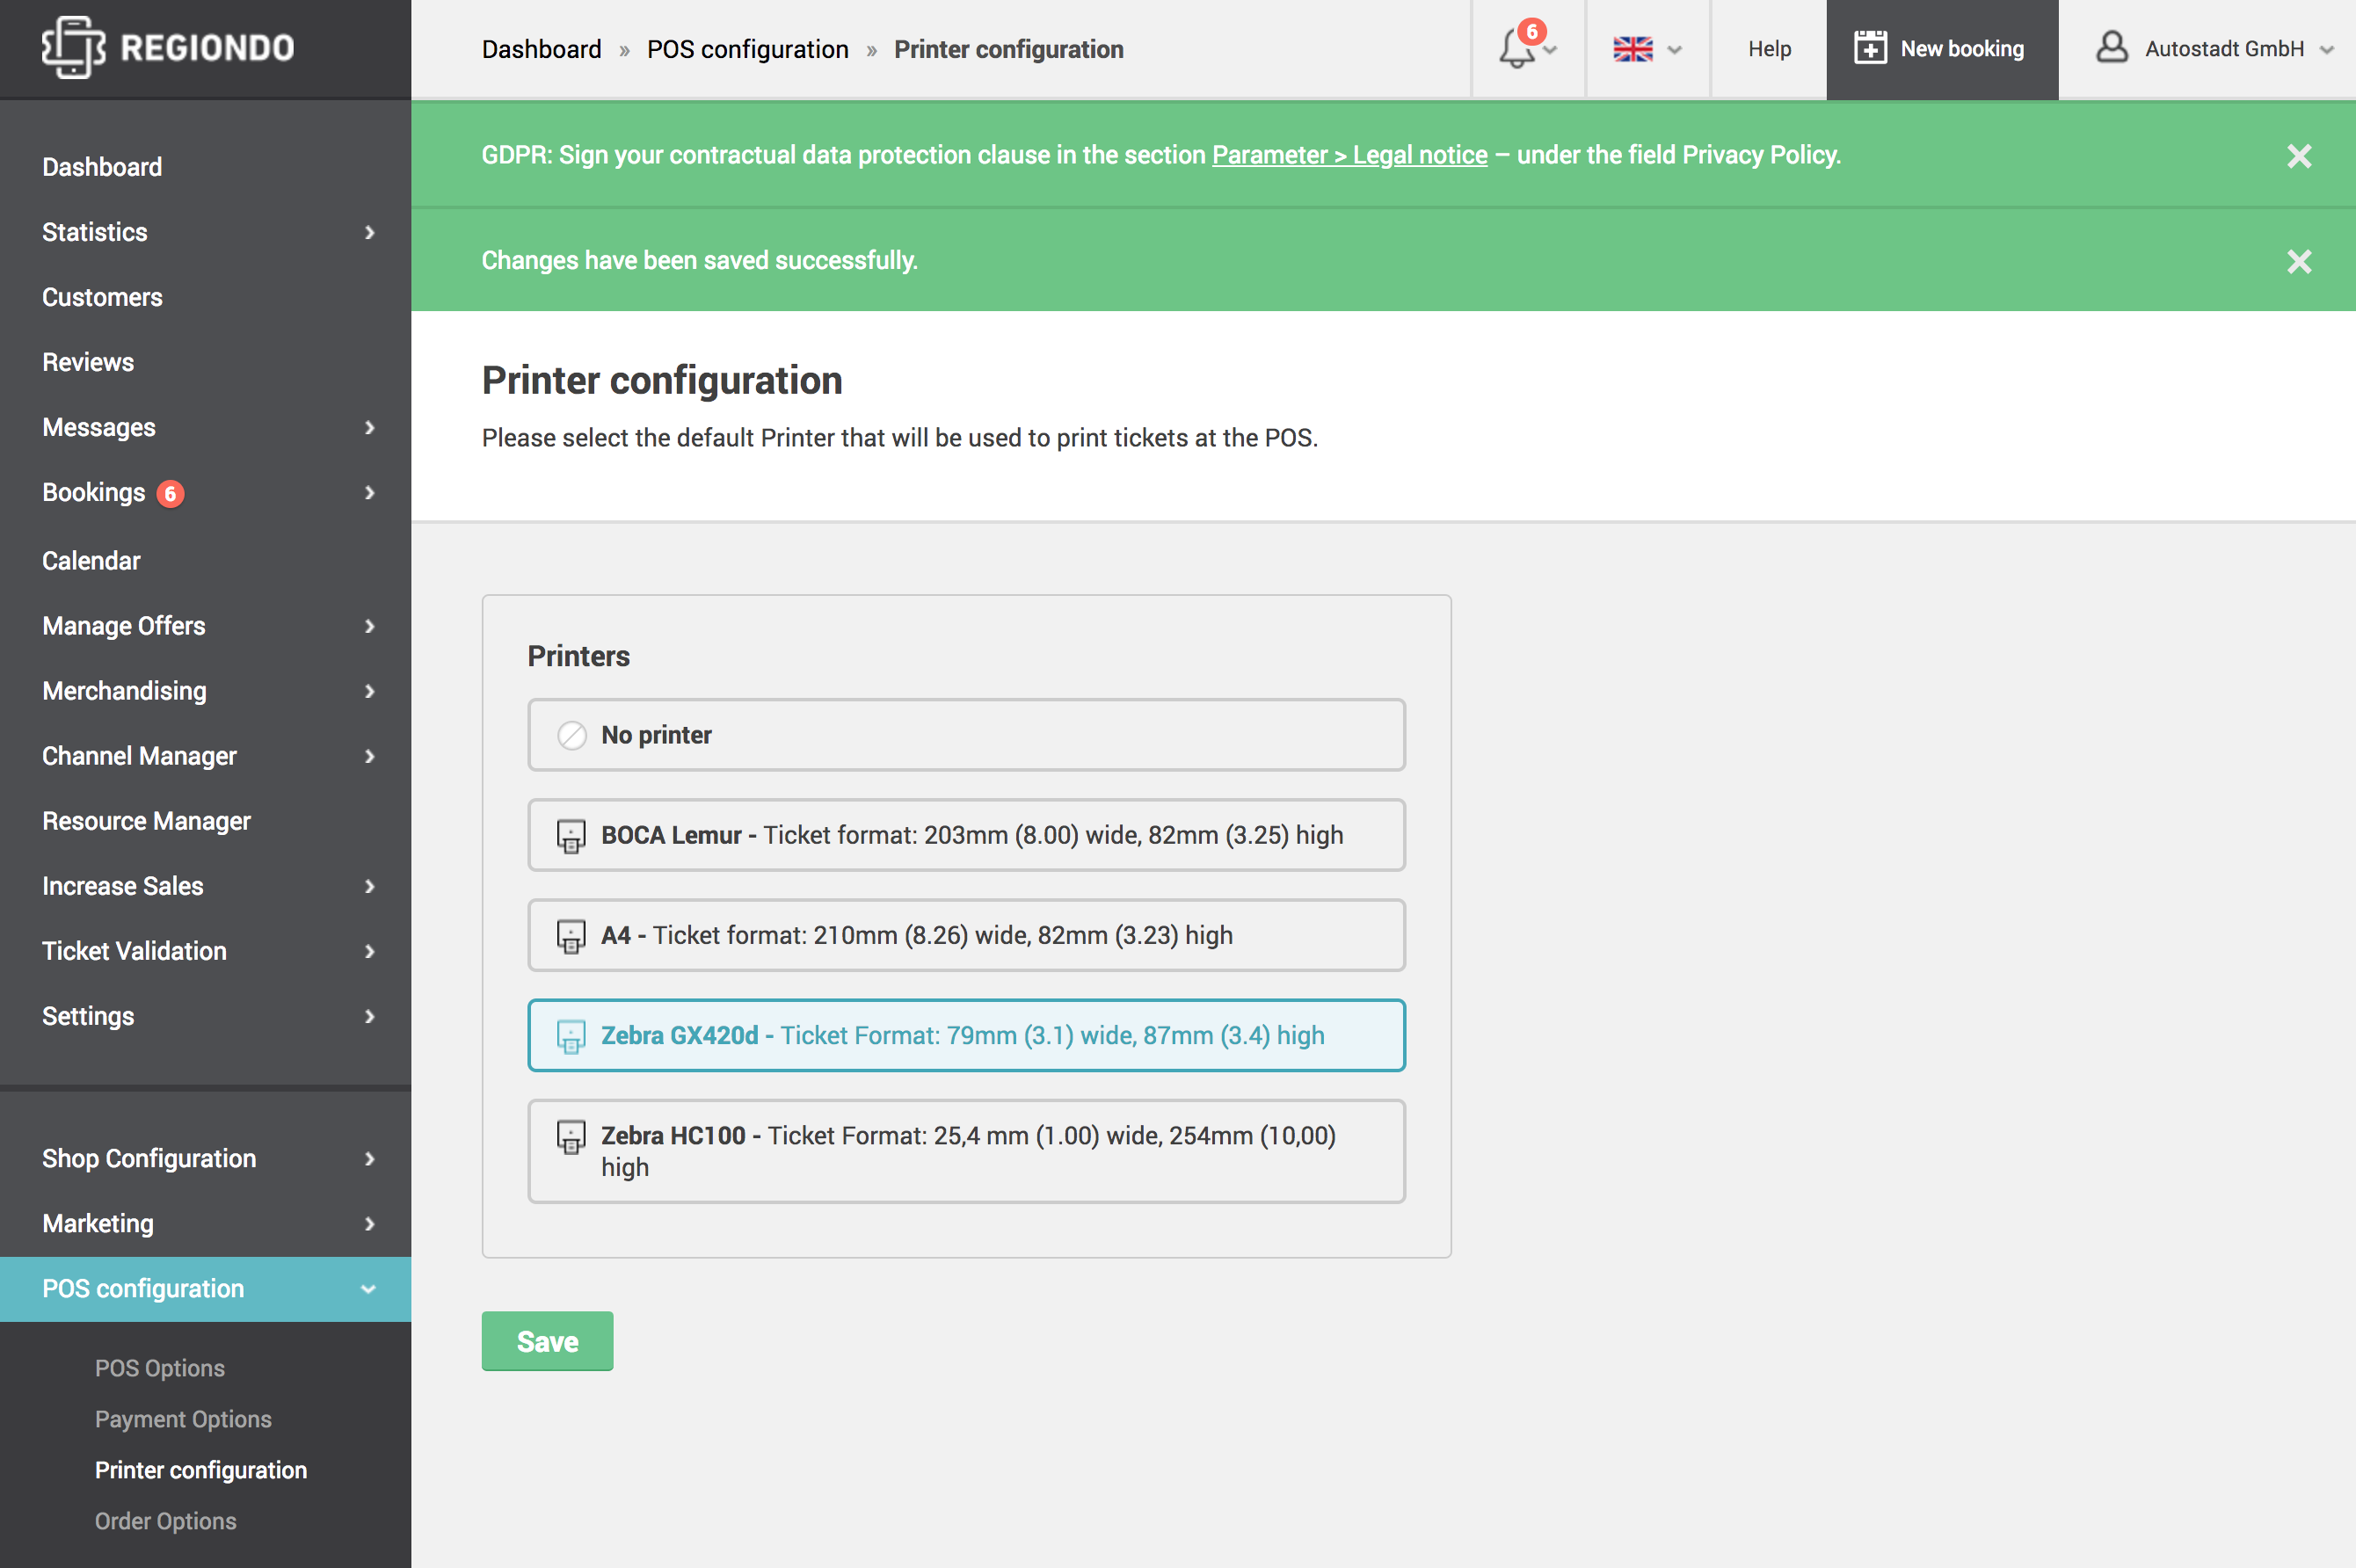This screenshot has width=2356, height=1568.
Task: Expand the Statistics sidebar menu
Action: click(205, 232)
